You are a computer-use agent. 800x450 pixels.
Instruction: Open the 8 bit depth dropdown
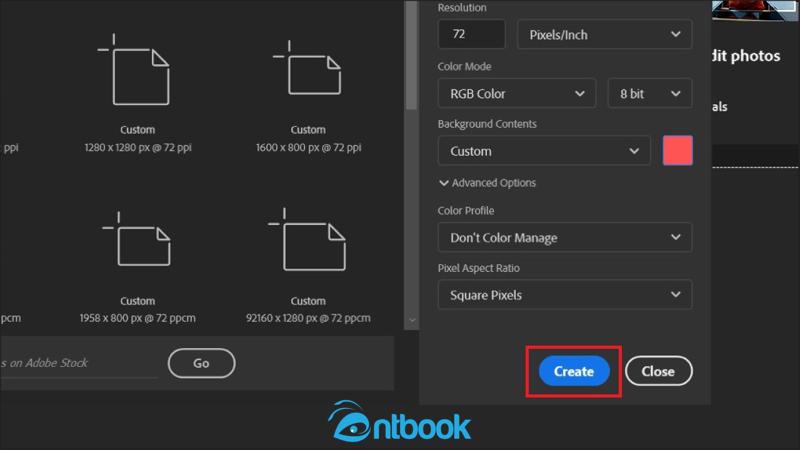point(650,93)
